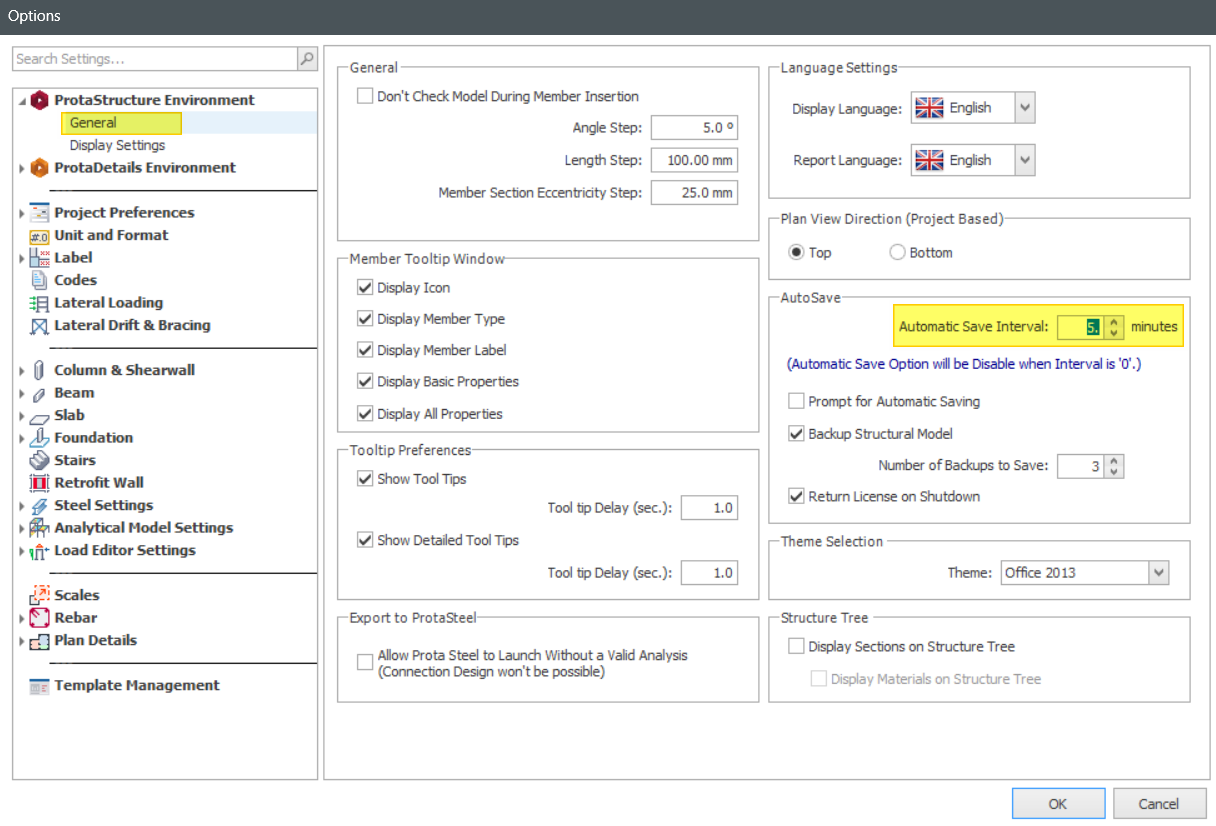Uncheck Display Icon in Member Tooltip Window
This screenshot has width=1216, height=826.
(365, 287)
